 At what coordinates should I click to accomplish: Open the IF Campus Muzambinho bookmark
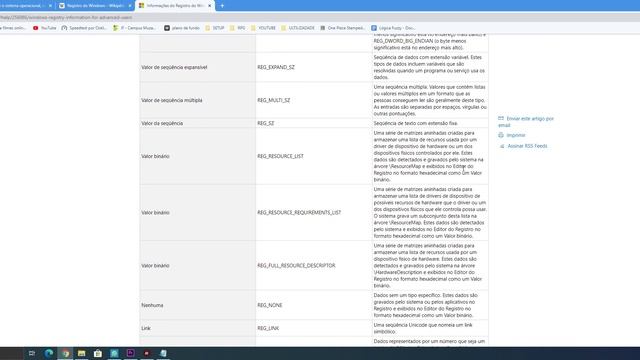[134, 28]
